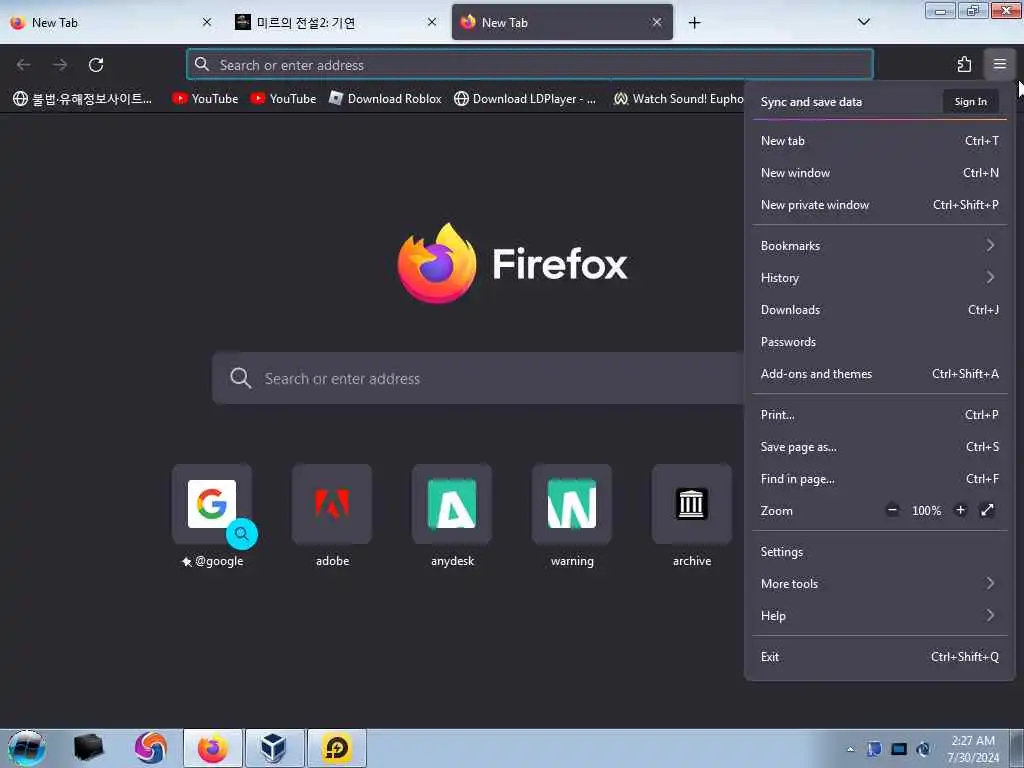Reload the current page
Image resolution: width=1024 pixels, height=768 pixels.
click(96, 65)
